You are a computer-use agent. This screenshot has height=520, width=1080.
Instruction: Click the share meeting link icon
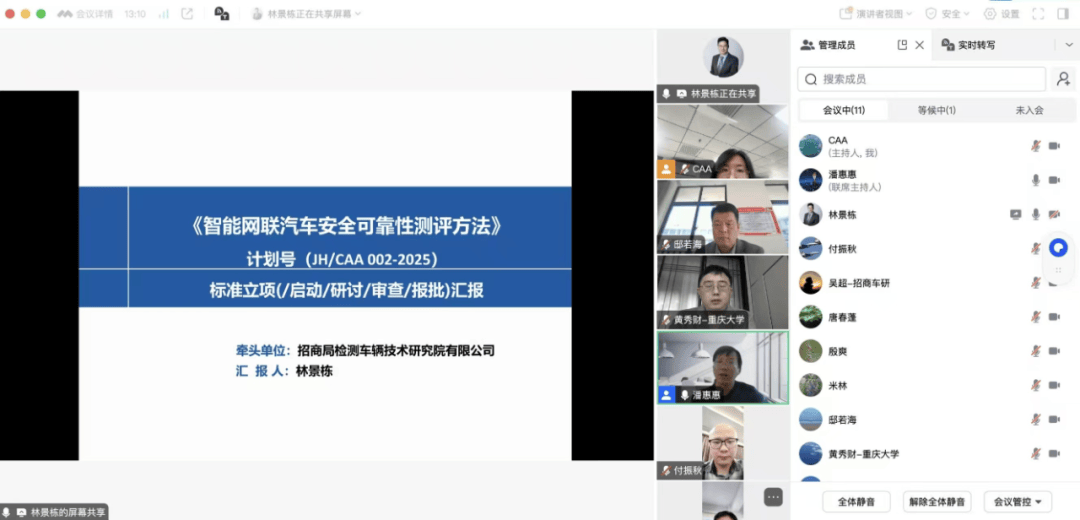[187, 14]
